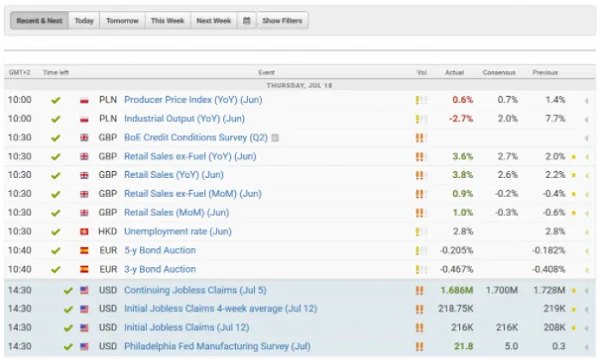Expand the Continuing Jobless Claims row arrow
This screenshot has height=360, width=600.
point(586,291)
